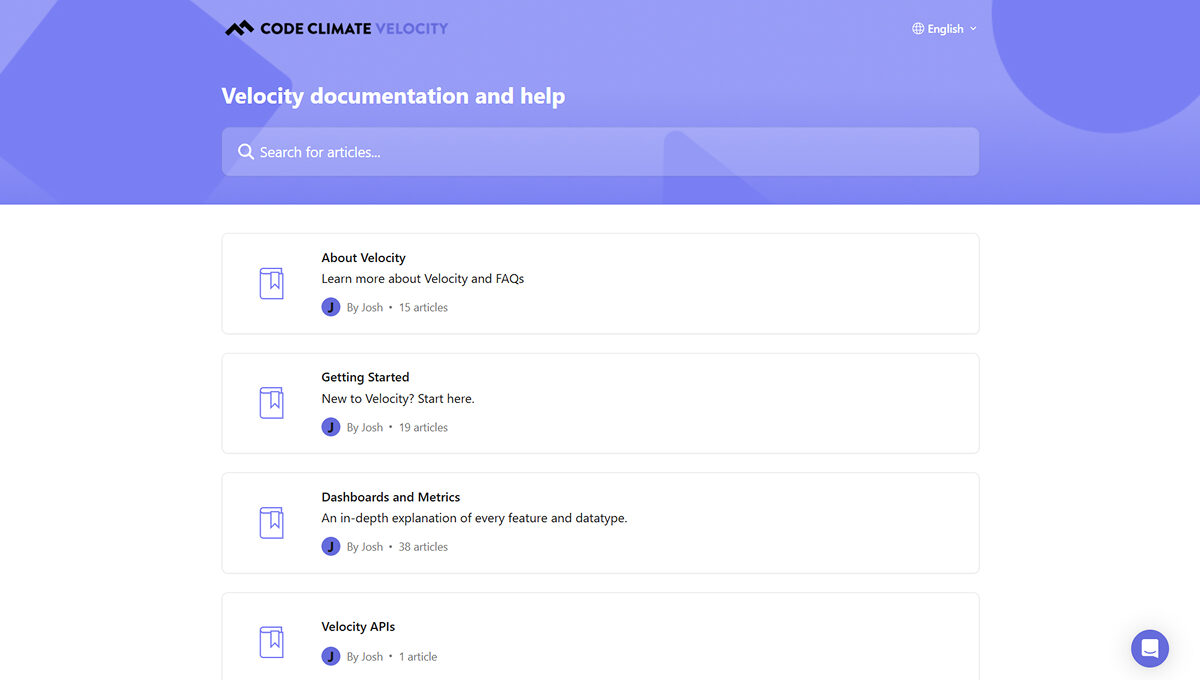Select the Dashboards and Metrics book icon

point(271,522)
